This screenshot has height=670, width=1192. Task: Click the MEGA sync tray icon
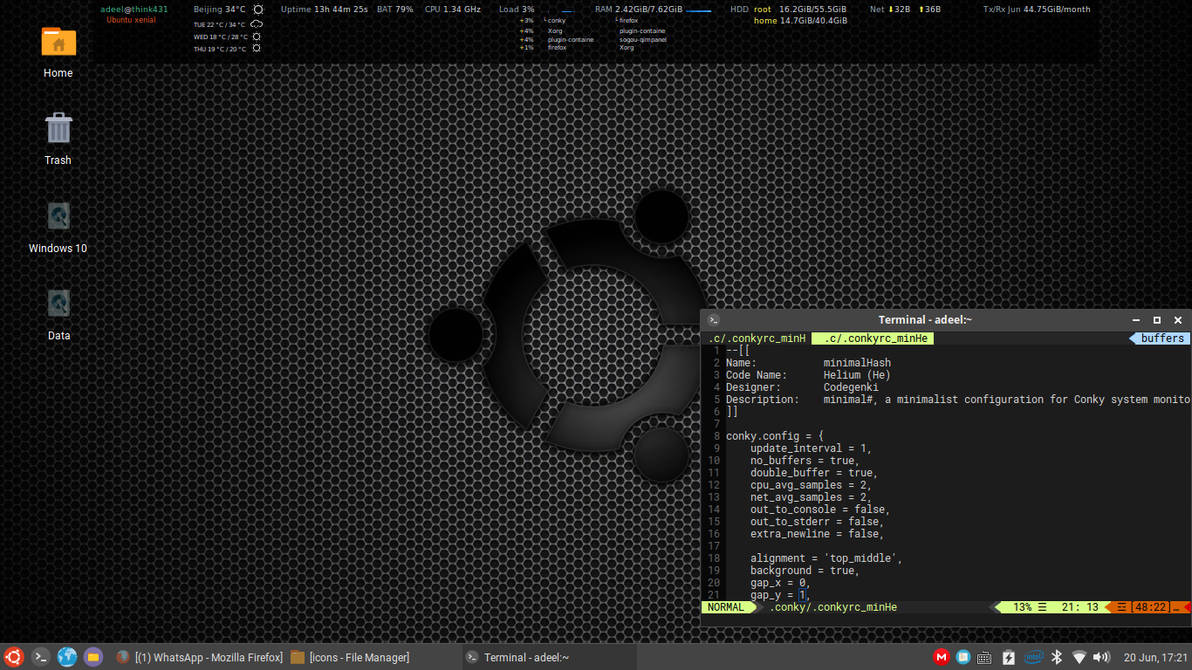tap(941, 657)
